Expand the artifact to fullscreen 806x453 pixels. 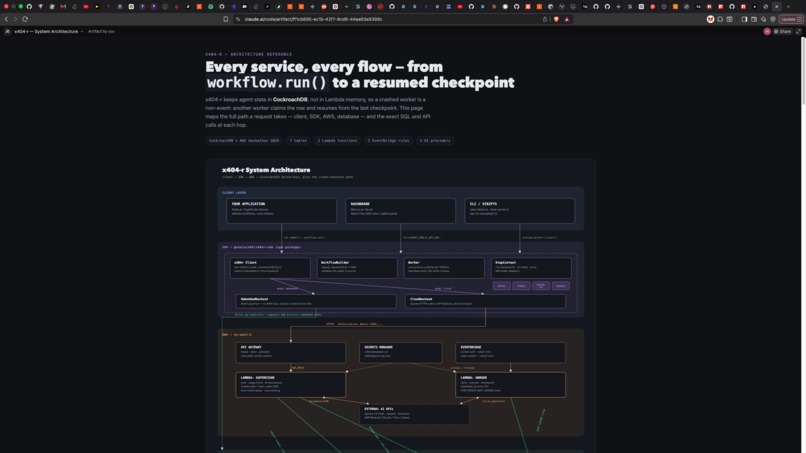798,31
